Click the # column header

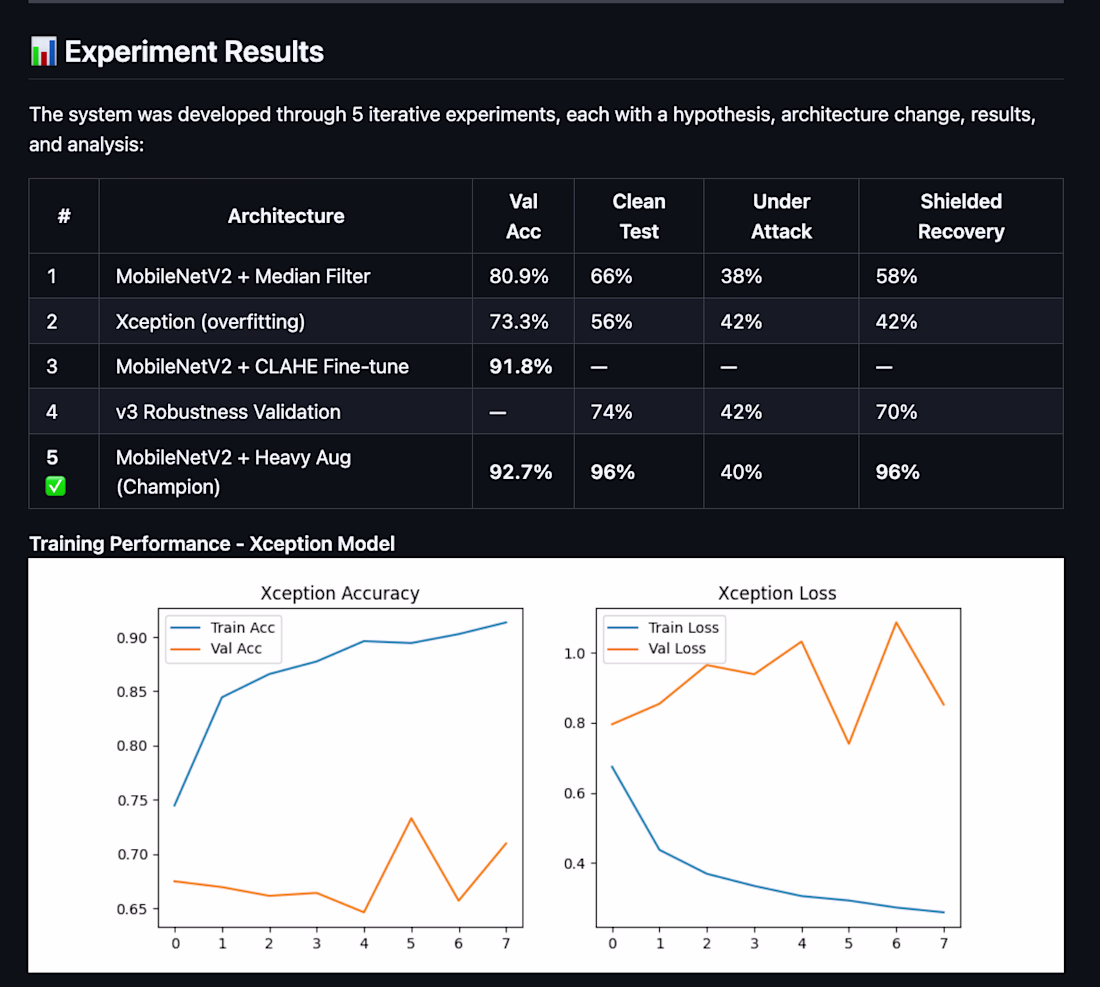tap(64, 216)
